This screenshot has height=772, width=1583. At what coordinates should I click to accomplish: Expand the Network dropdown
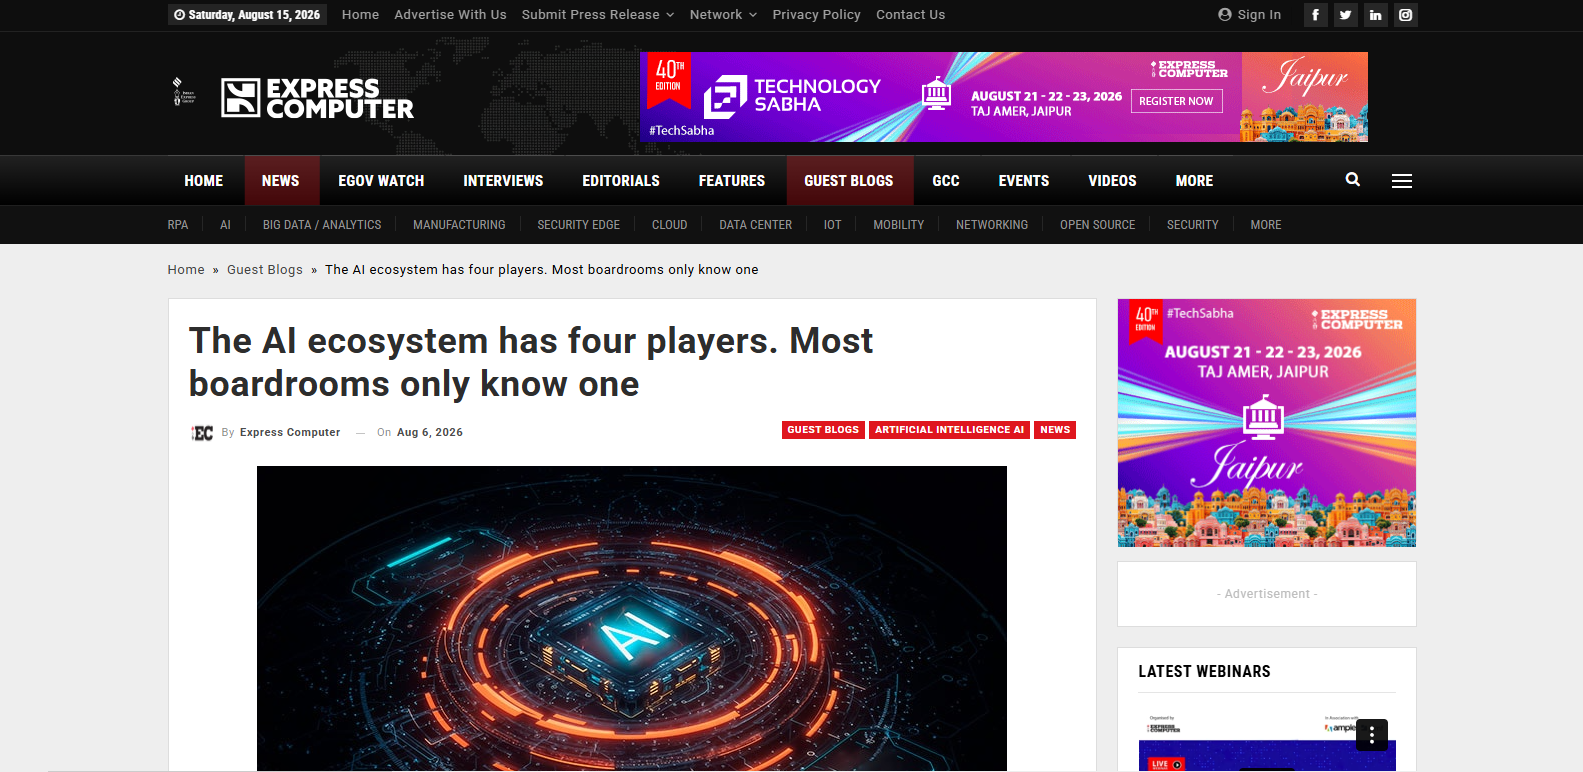[x=723, y=15]
